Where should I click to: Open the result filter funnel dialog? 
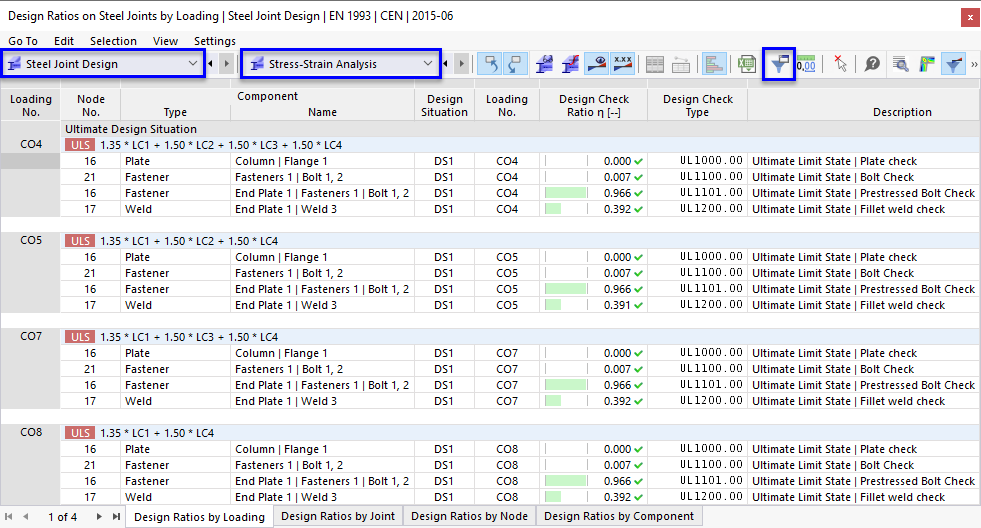(779, 64)
